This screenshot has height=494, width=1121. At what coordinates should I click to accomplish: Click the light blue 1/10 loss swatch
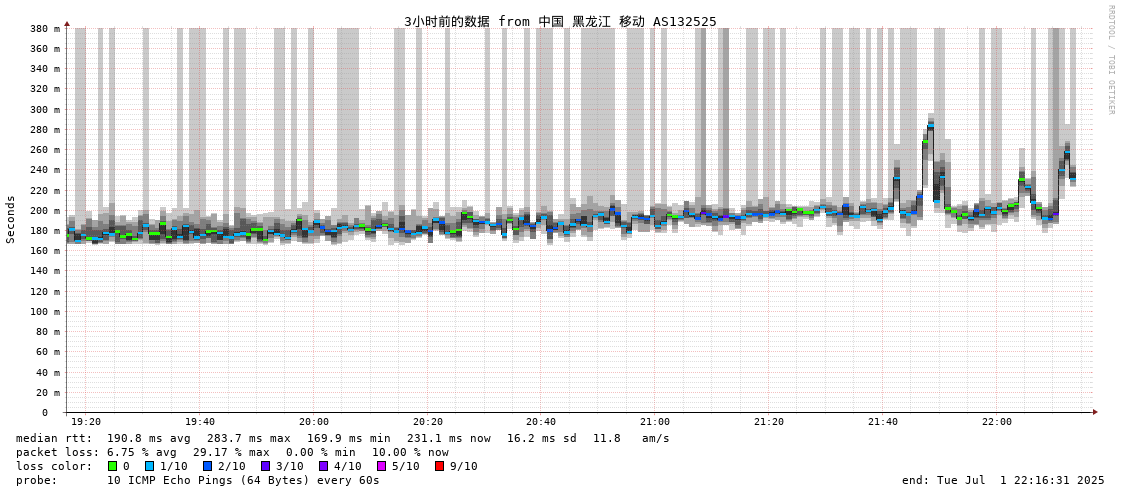(149, 466)
